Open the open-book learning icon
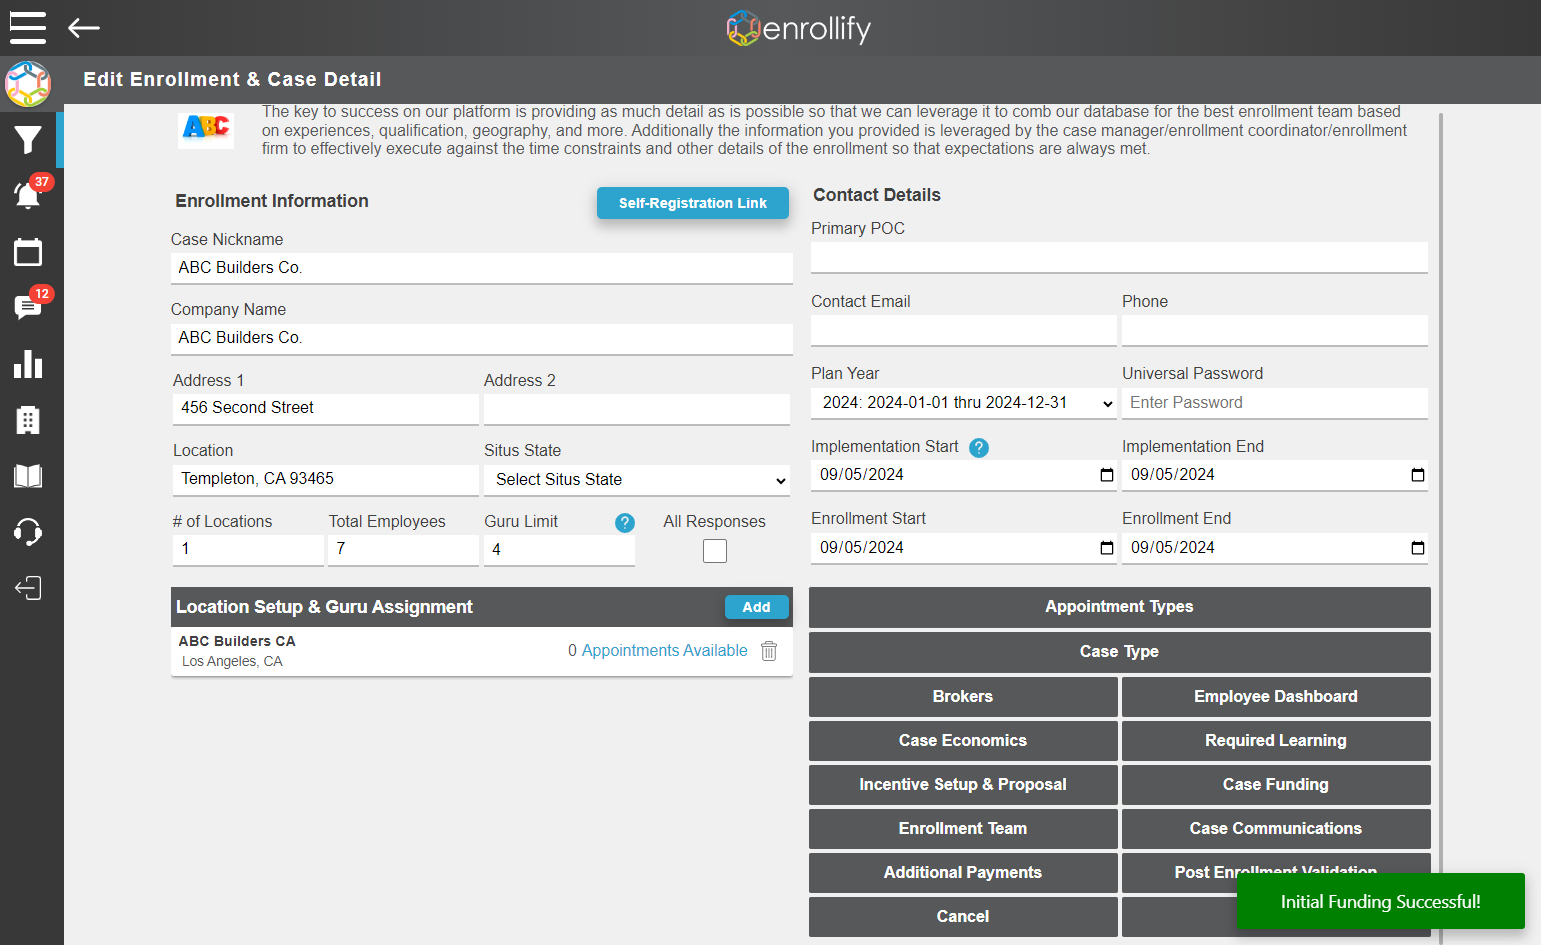1541x945 pixels. [28, 476]
